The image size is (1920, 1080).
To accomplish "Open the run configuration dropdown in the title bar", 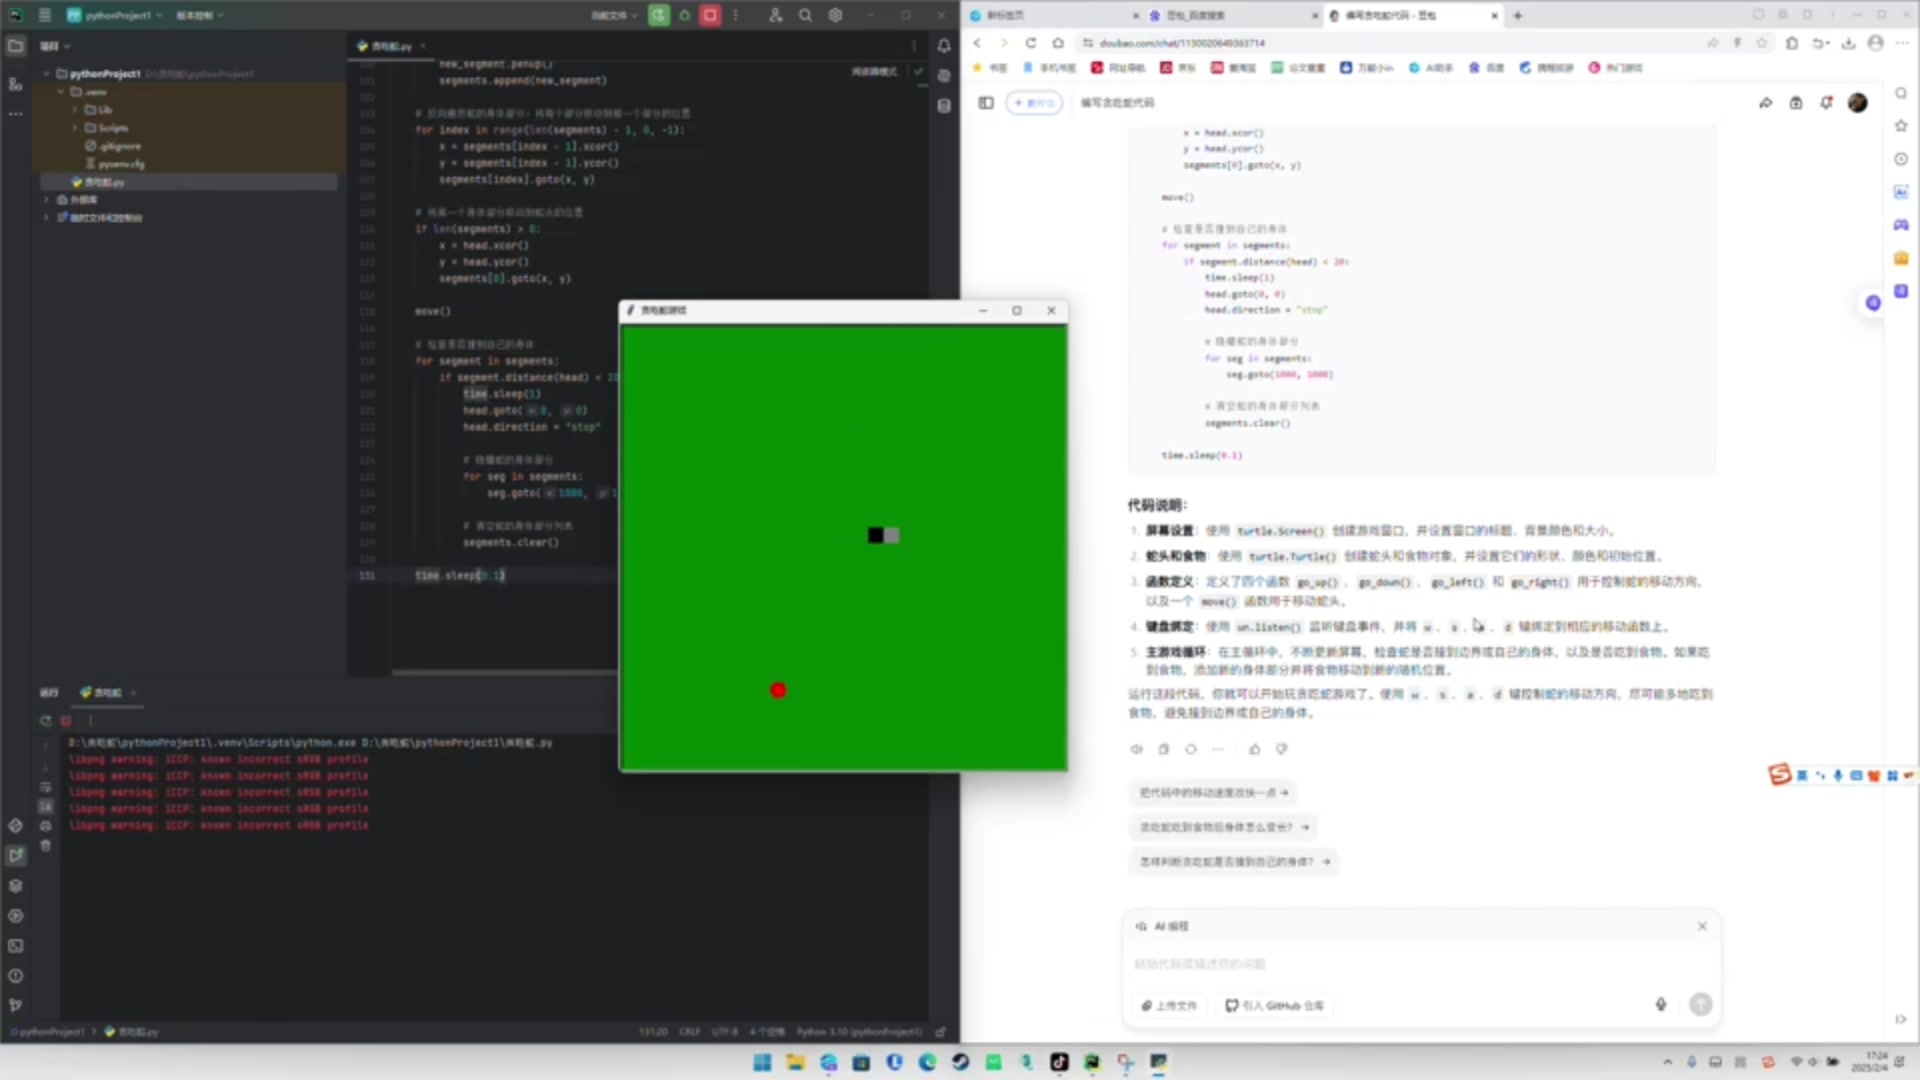I will [x=614, y=15].
